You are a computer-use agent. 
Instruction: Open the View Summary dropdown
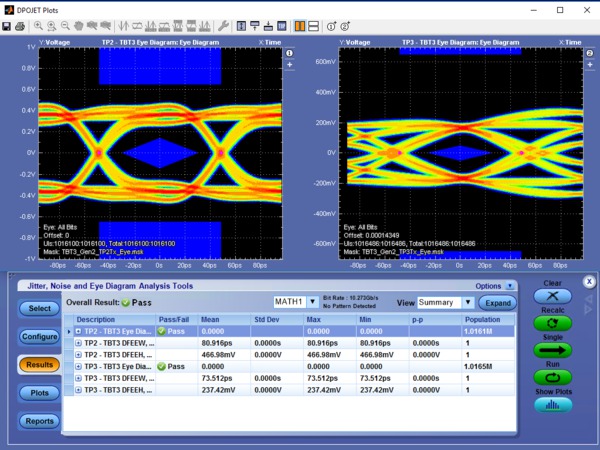[x=467, y=302]
